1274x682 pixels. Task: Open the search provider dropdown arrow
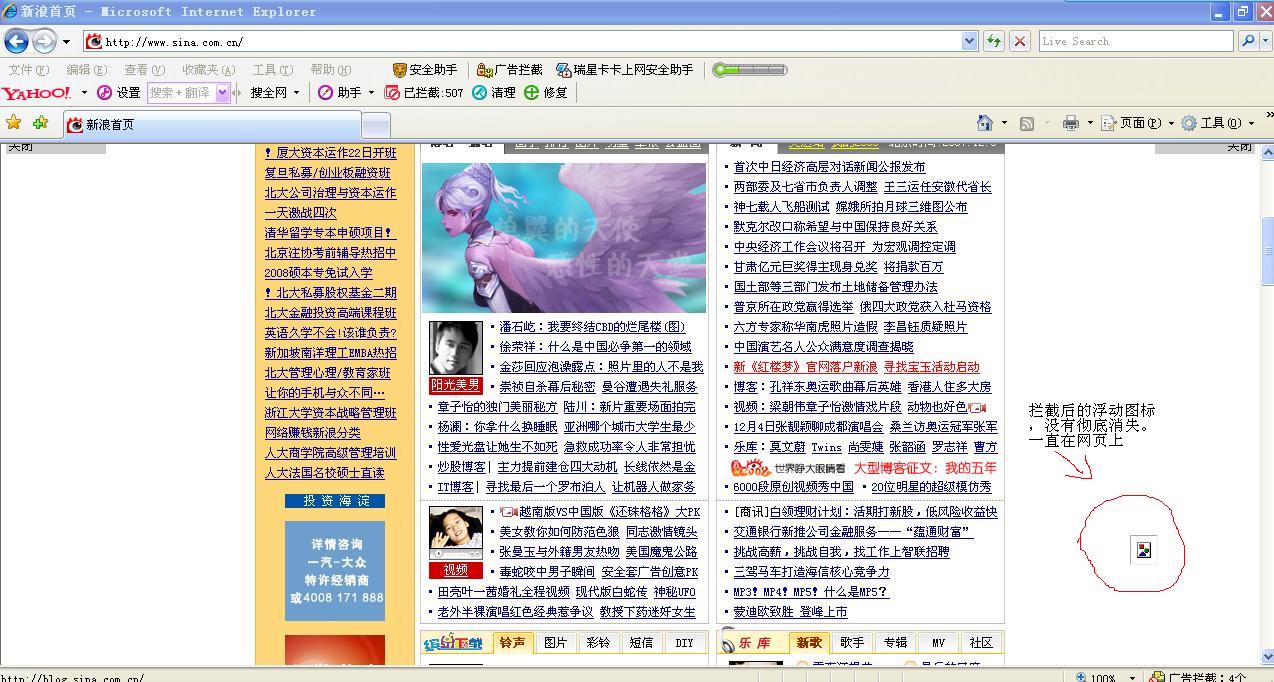pos(1265,42)
